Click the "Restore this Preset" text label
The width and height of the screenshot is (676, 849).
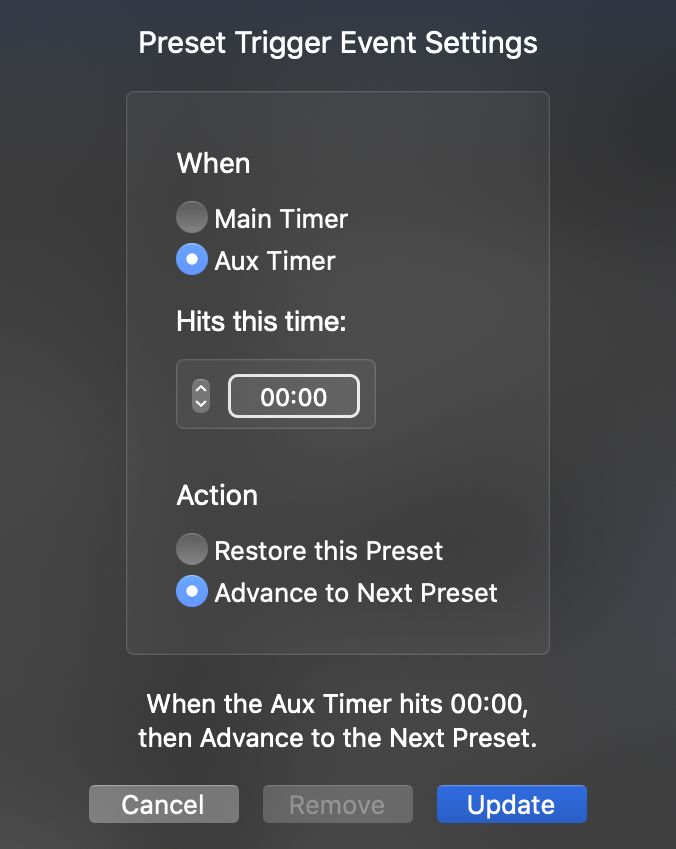coord(328,551)
